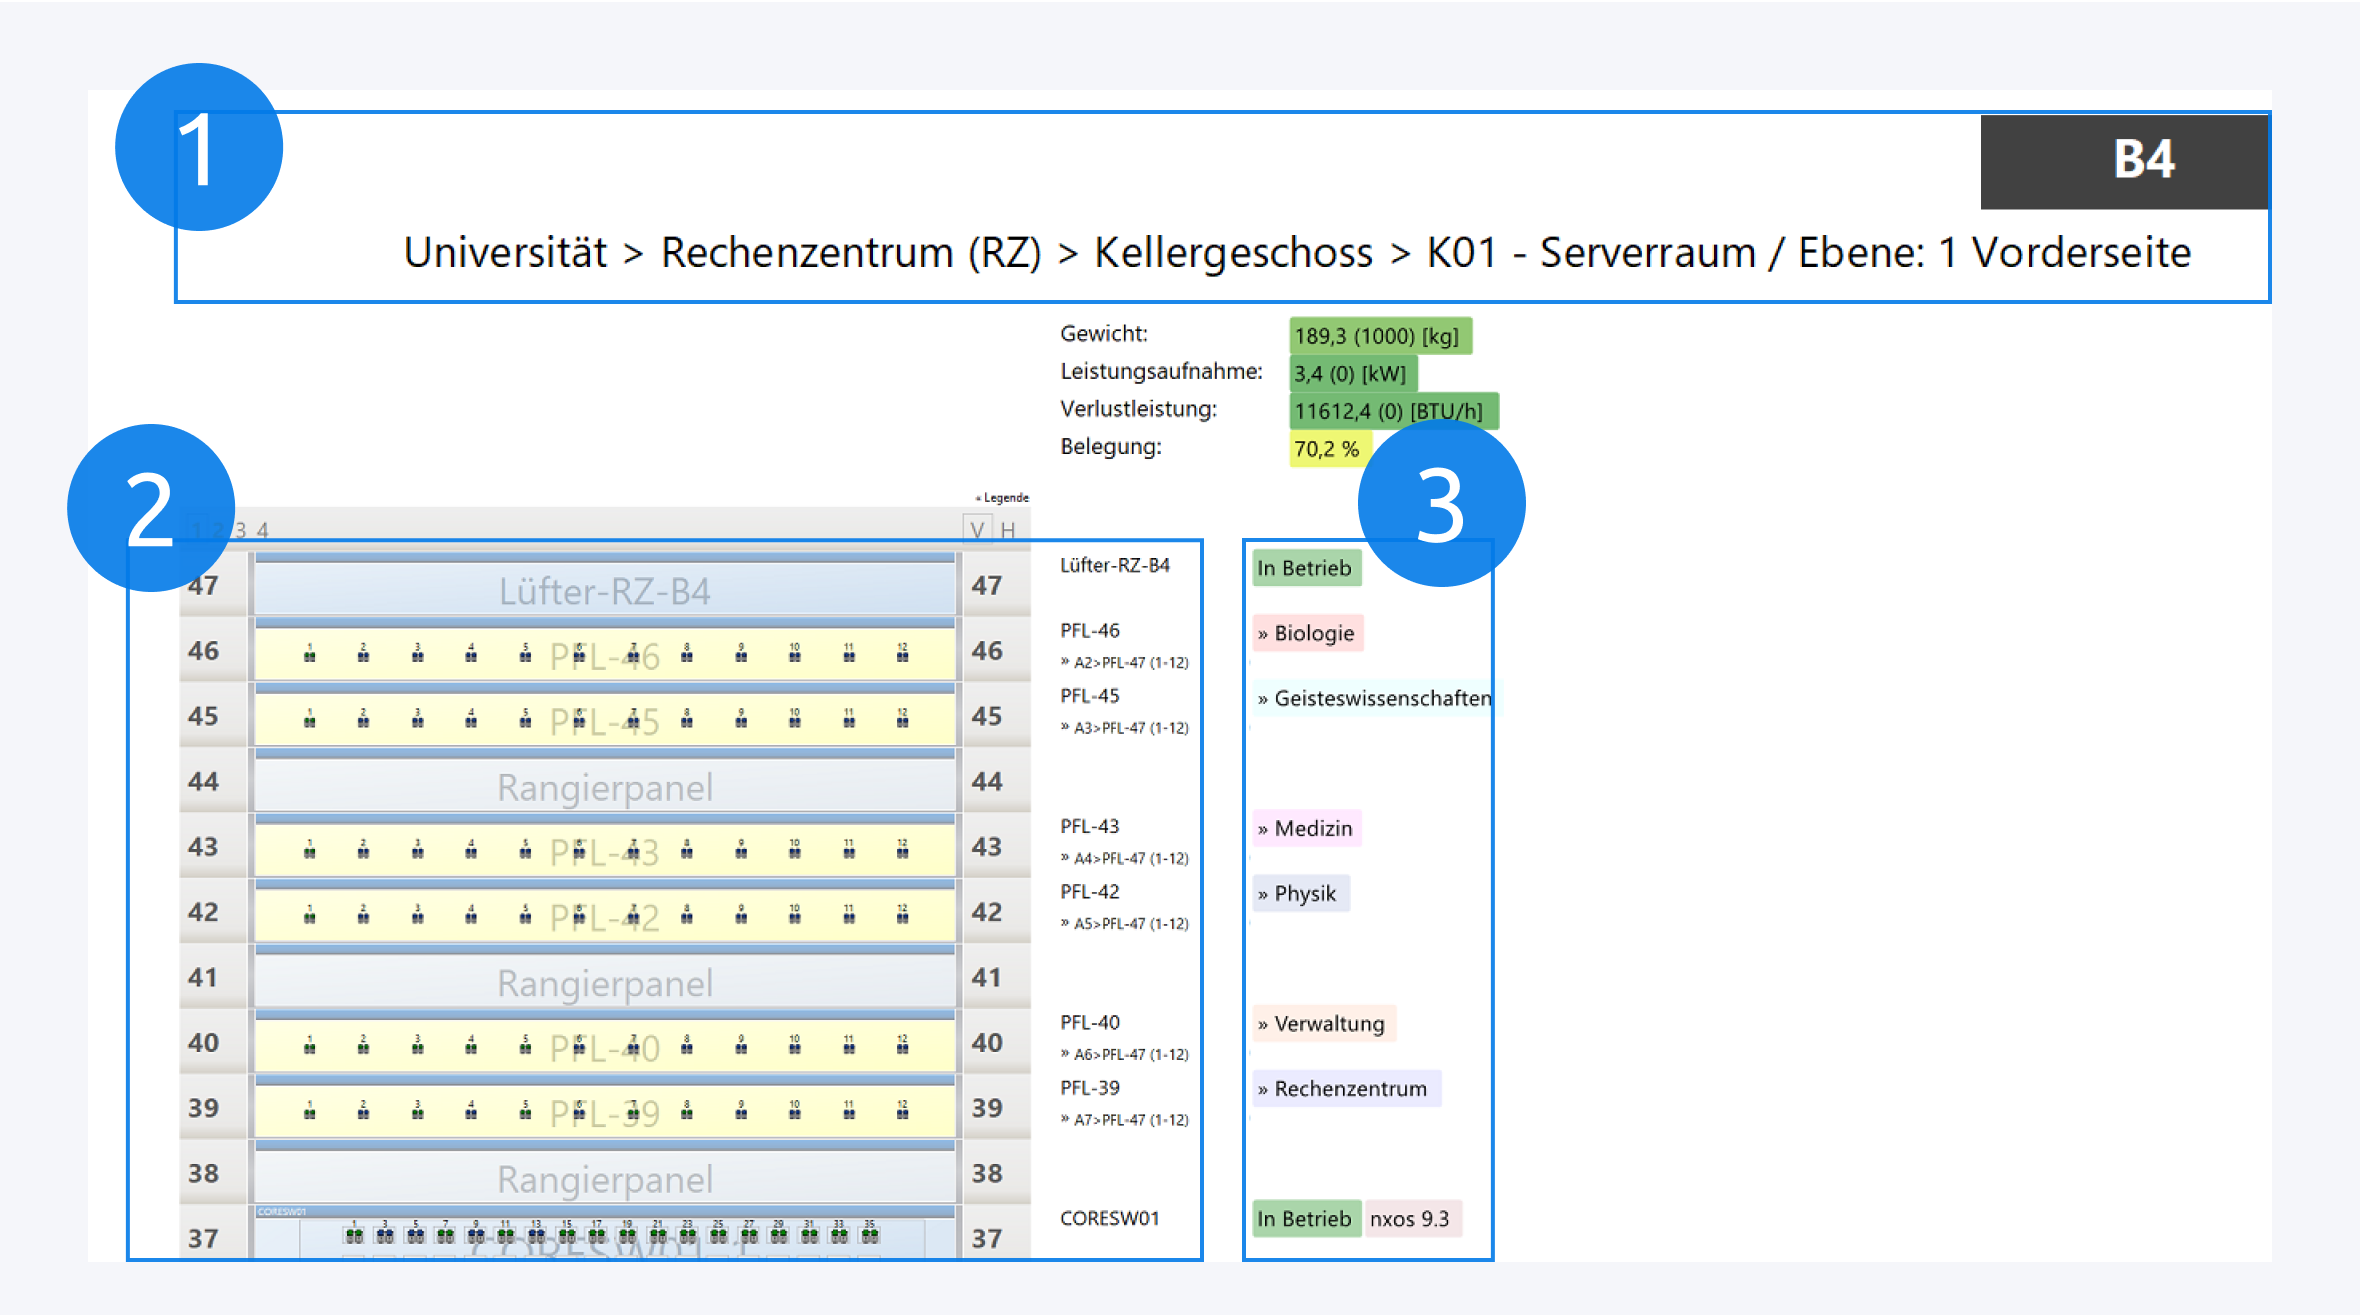Click port 12 on patch panel PFL-45
The height and width of the screenshot is (1315, 2360).
click(x=903, y=720)
